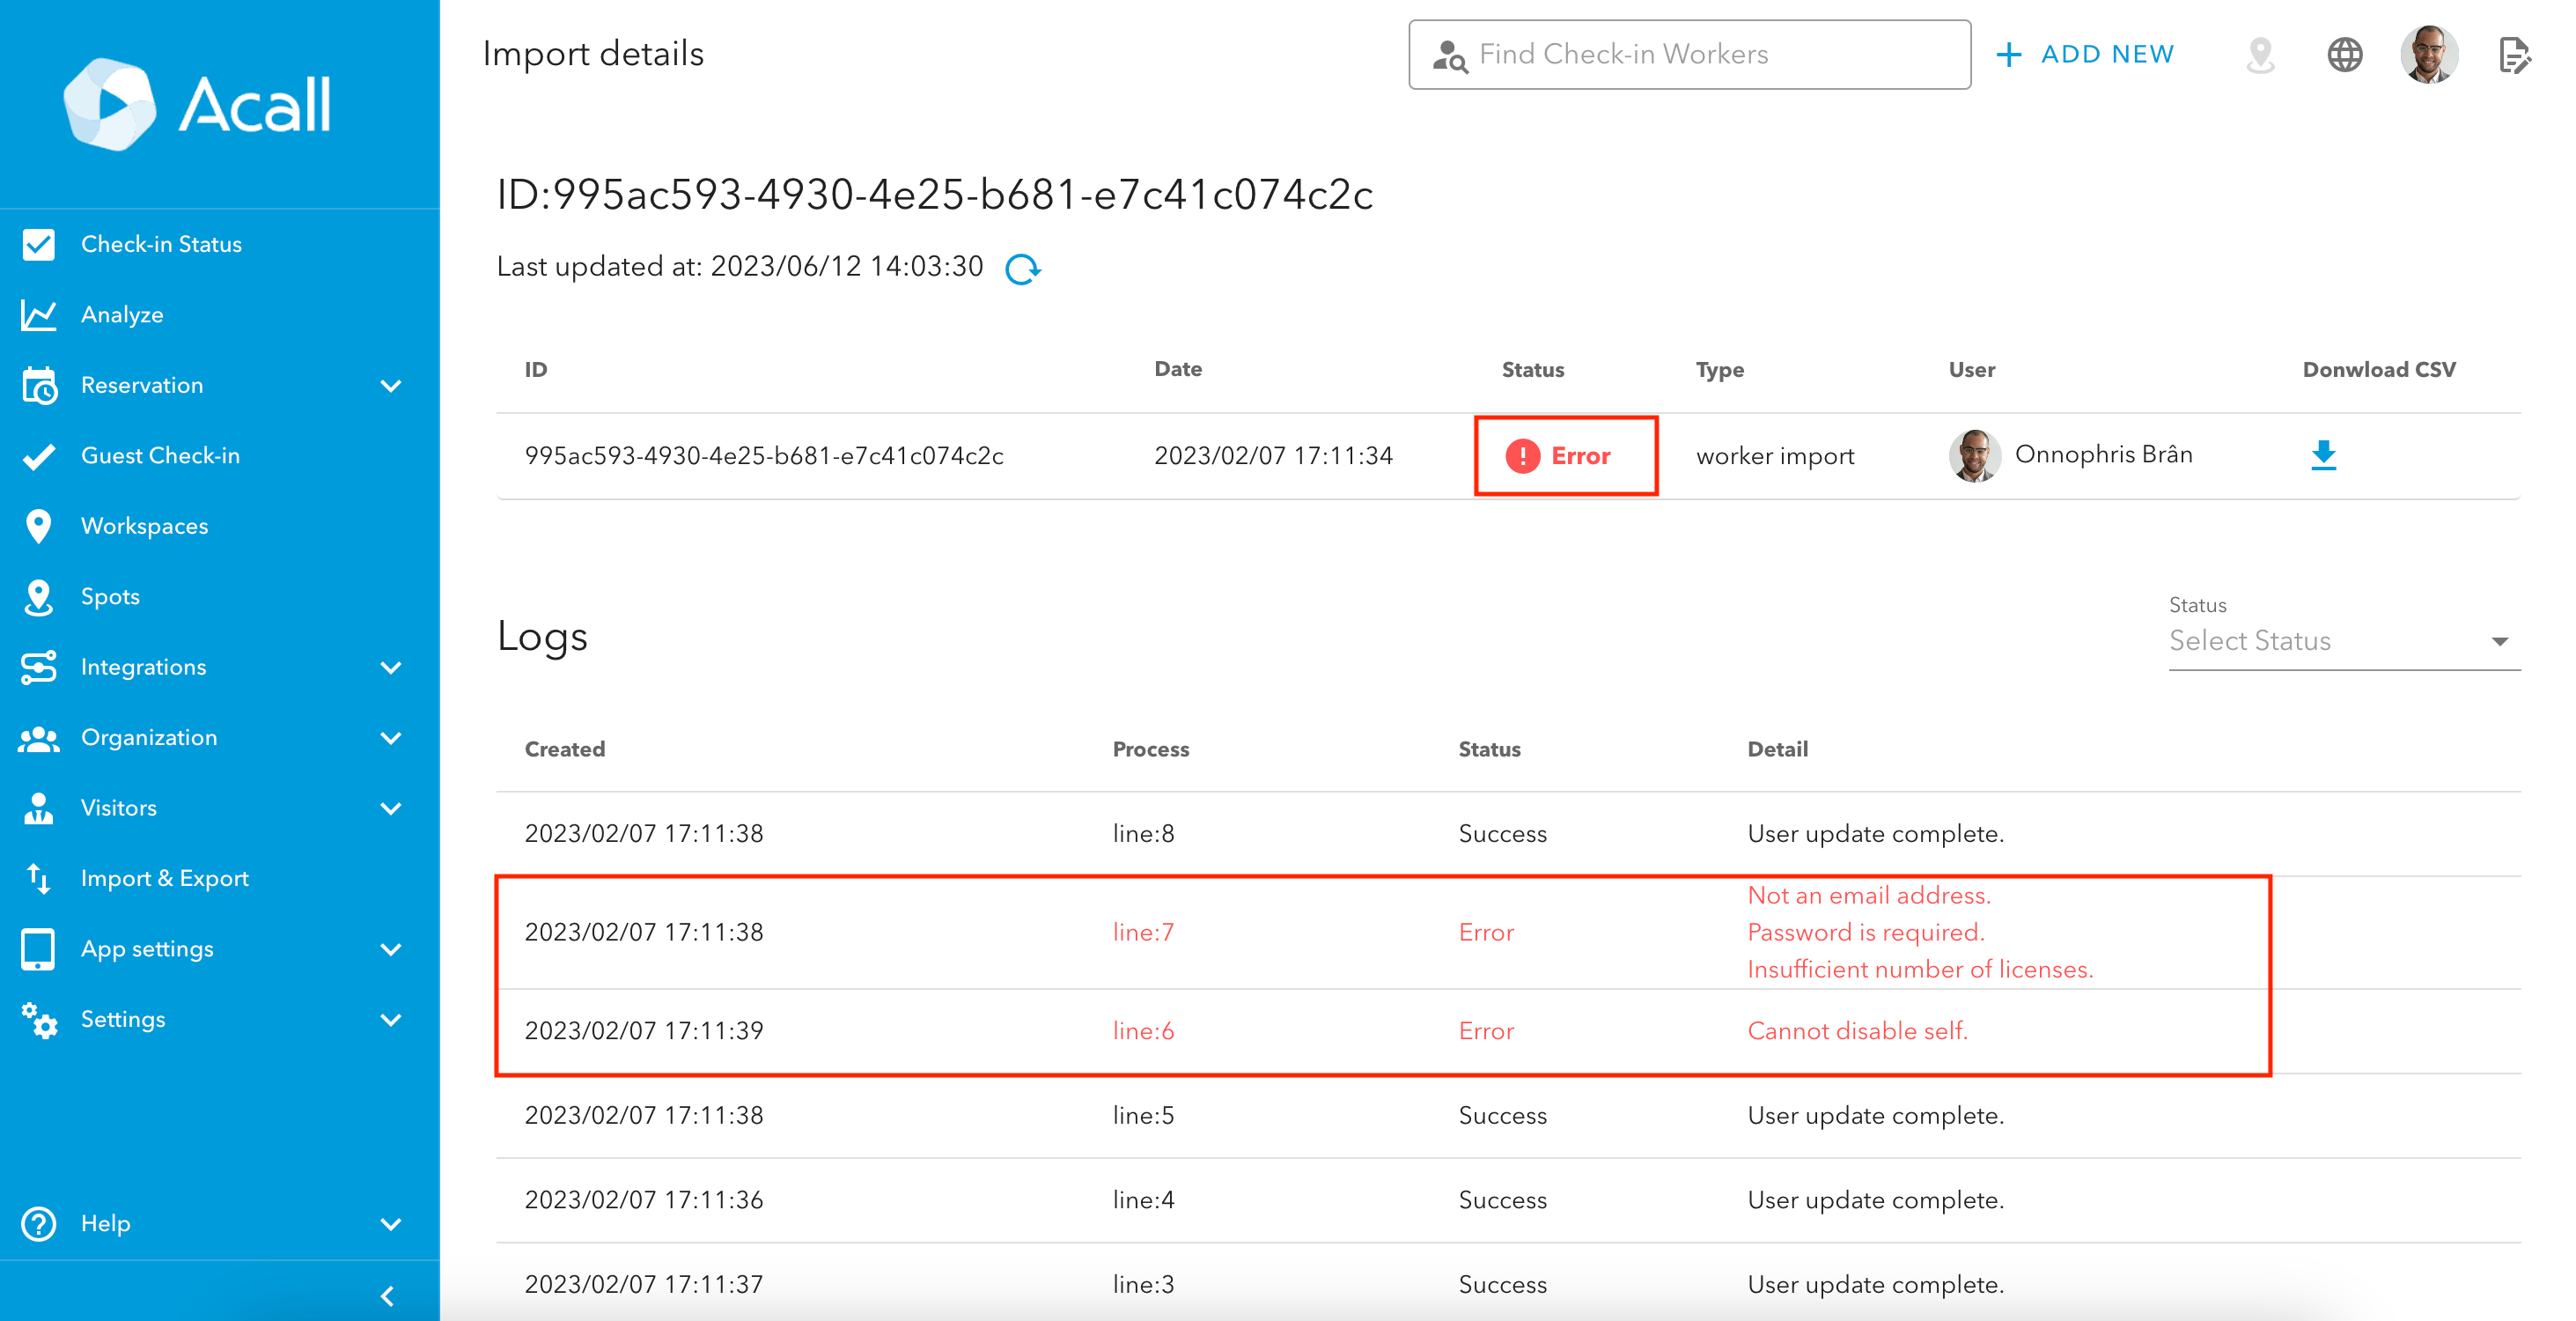Click the location pin icon in header
This screenshot has height=1321, width=2576.
[x=2260, y=54]
